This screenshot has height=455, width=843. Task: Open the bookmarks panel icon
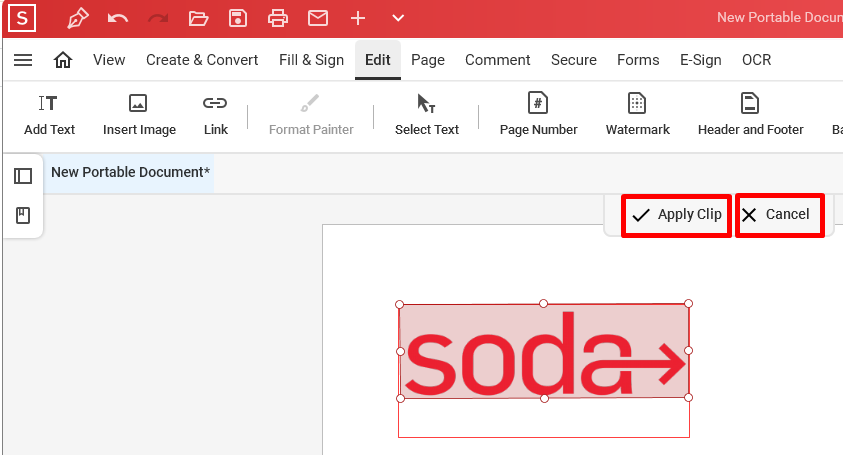pos(23,216)
